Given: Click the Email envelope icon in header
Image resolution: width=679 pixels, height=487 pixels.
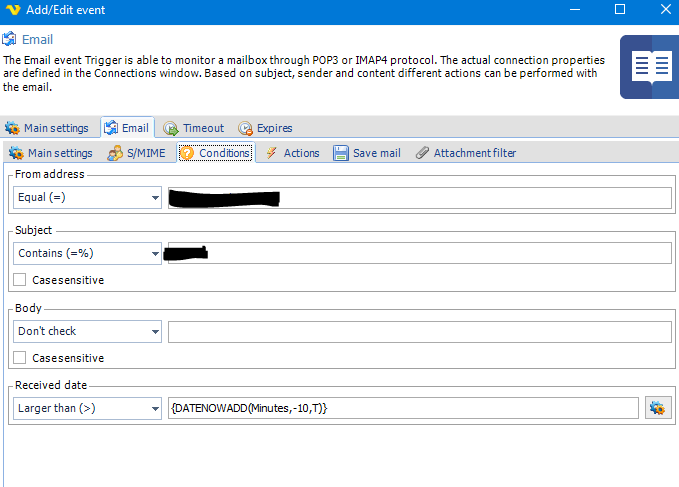Looking at the screenshot, I should 10,40.
